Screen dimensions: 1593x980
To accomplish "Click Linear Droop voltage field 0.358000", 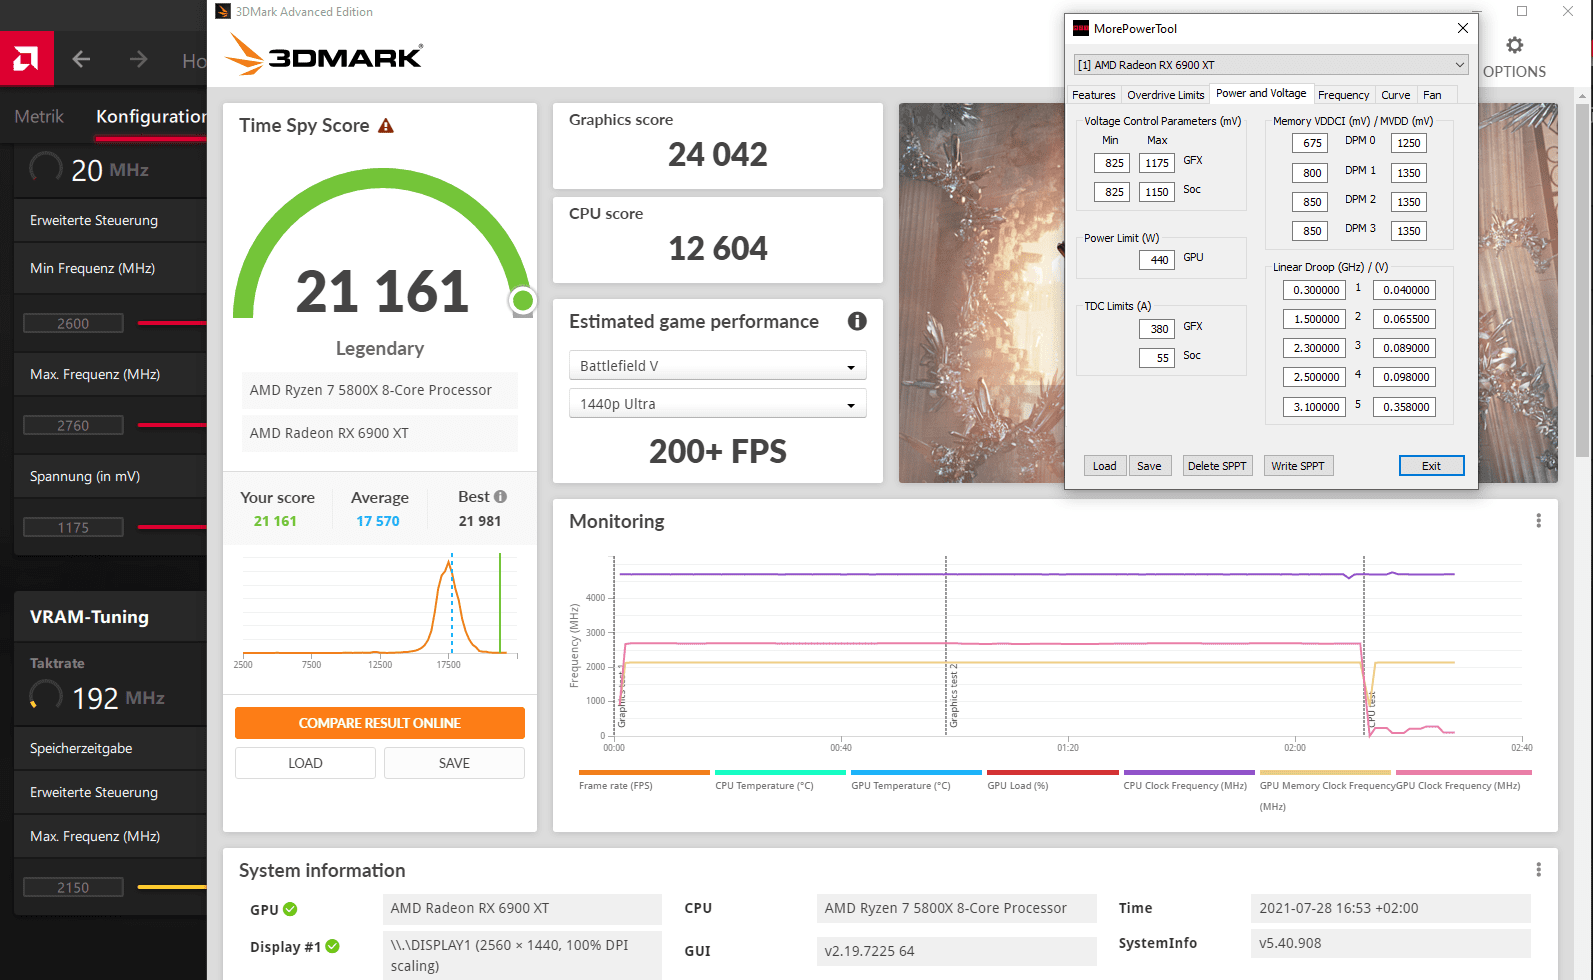I will pos(1405,407).
